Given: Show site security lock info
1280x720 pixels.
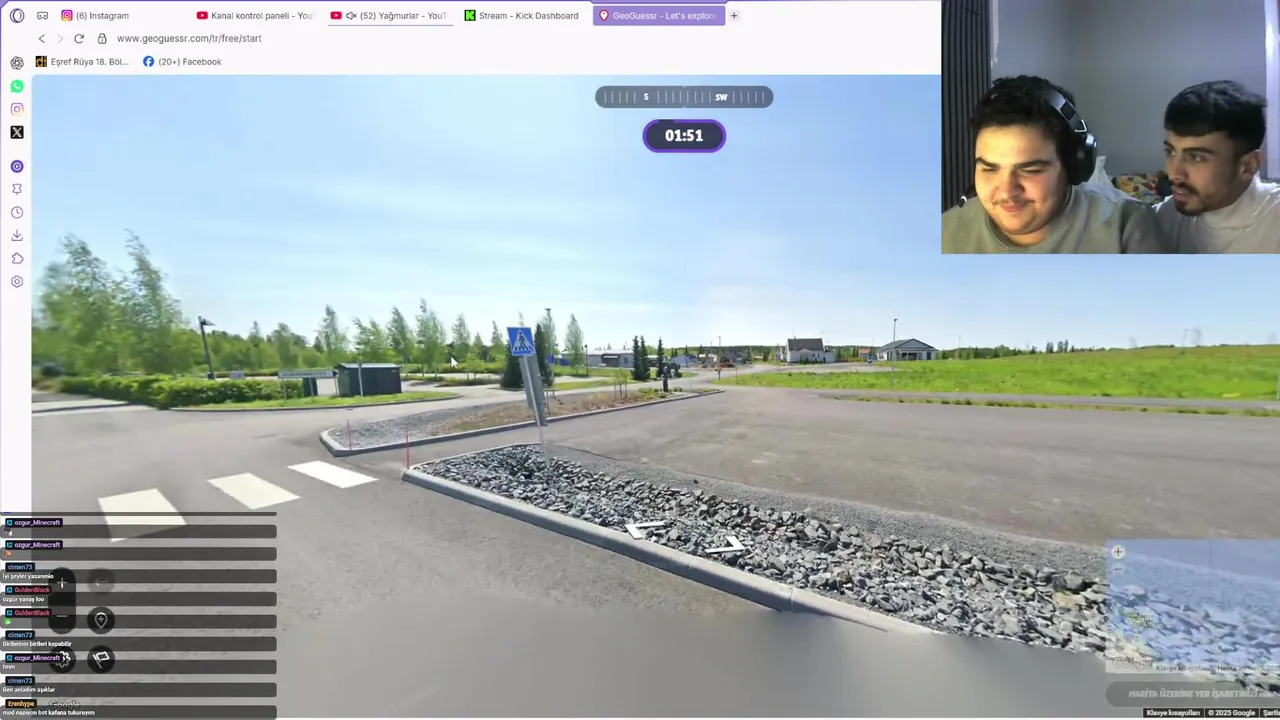Looking at the screenshot, I should coord(102,39).
